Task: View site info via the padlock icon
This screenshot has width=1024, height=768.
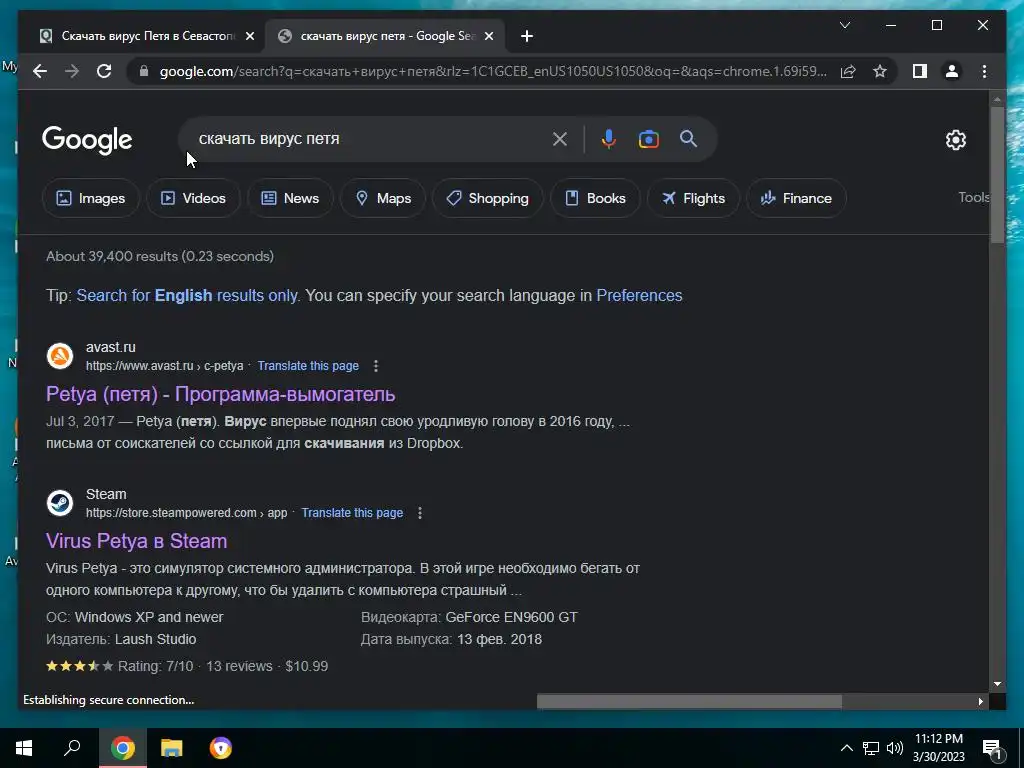Action: (144, 71)
